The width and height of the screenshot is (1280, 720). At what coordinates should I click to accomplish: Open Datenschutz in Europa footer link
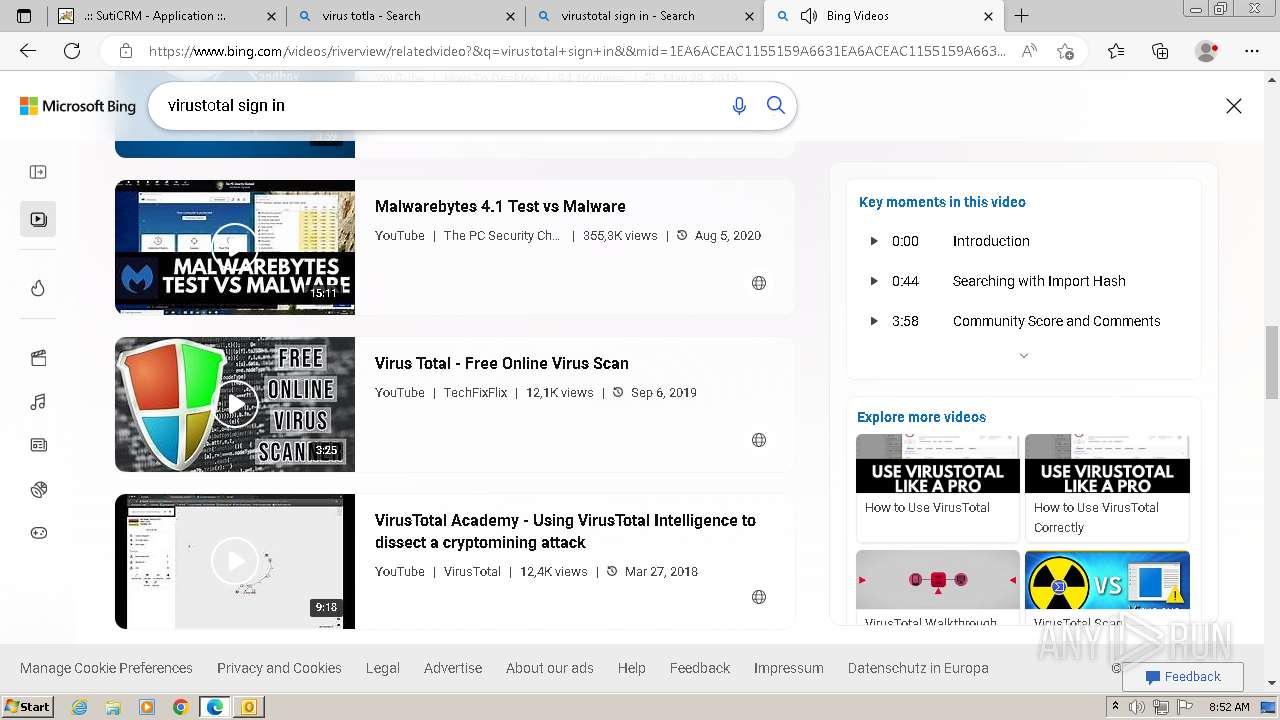point(918,668)
